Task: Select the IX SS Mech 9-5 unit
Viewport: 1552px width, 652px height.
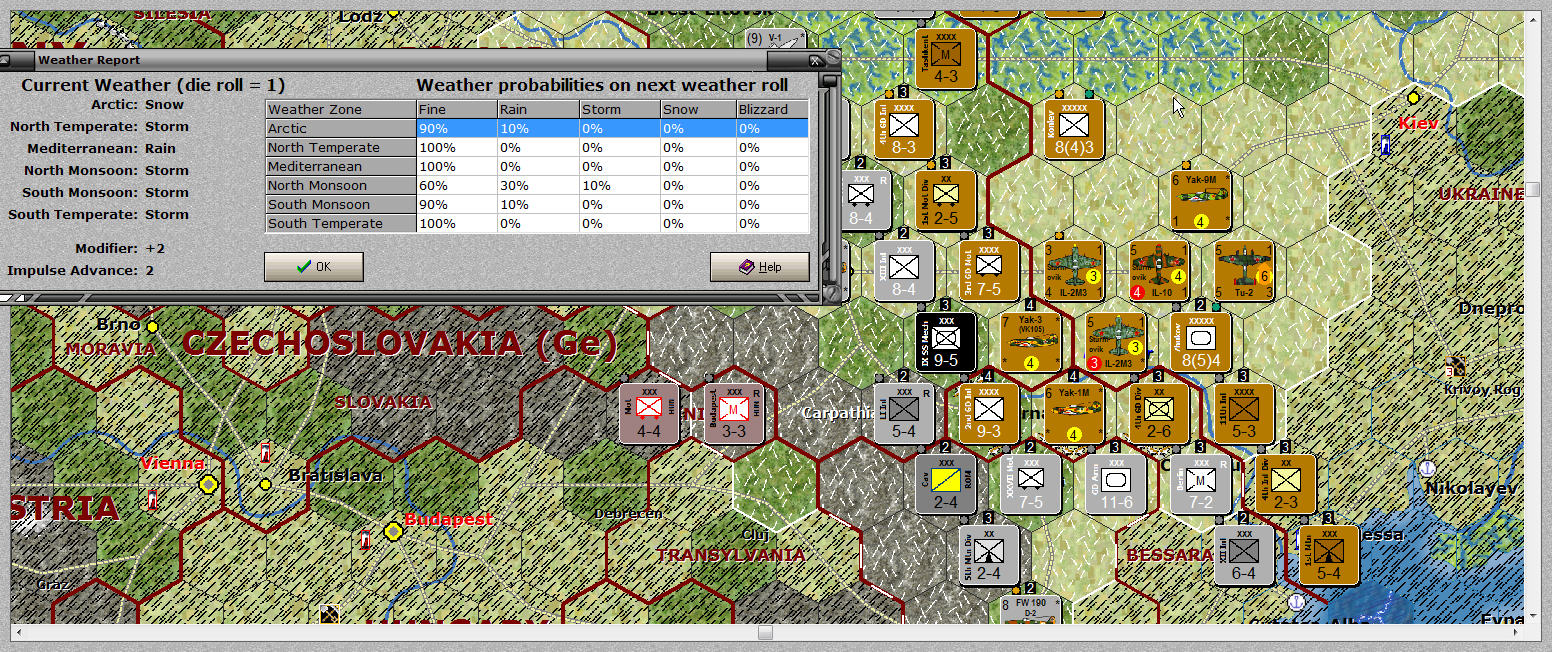Action: (x=946, y=342)
